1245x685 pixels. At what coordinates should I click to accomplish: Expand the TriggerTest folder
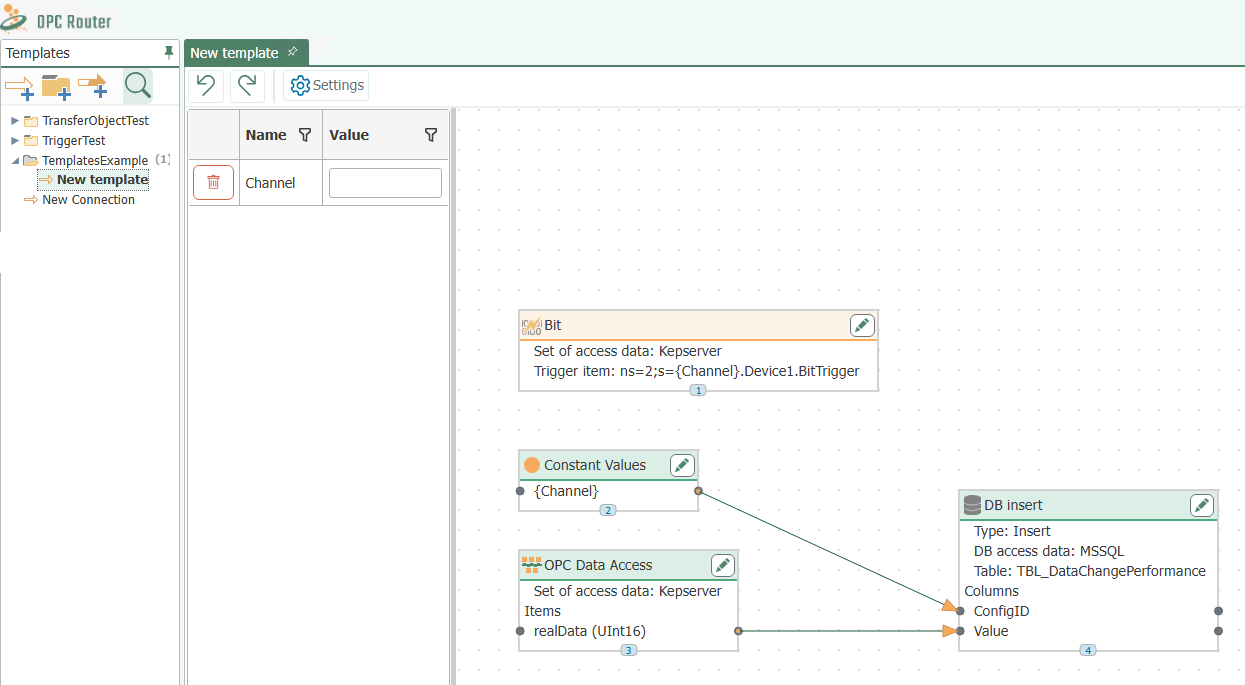coord(15,141)
